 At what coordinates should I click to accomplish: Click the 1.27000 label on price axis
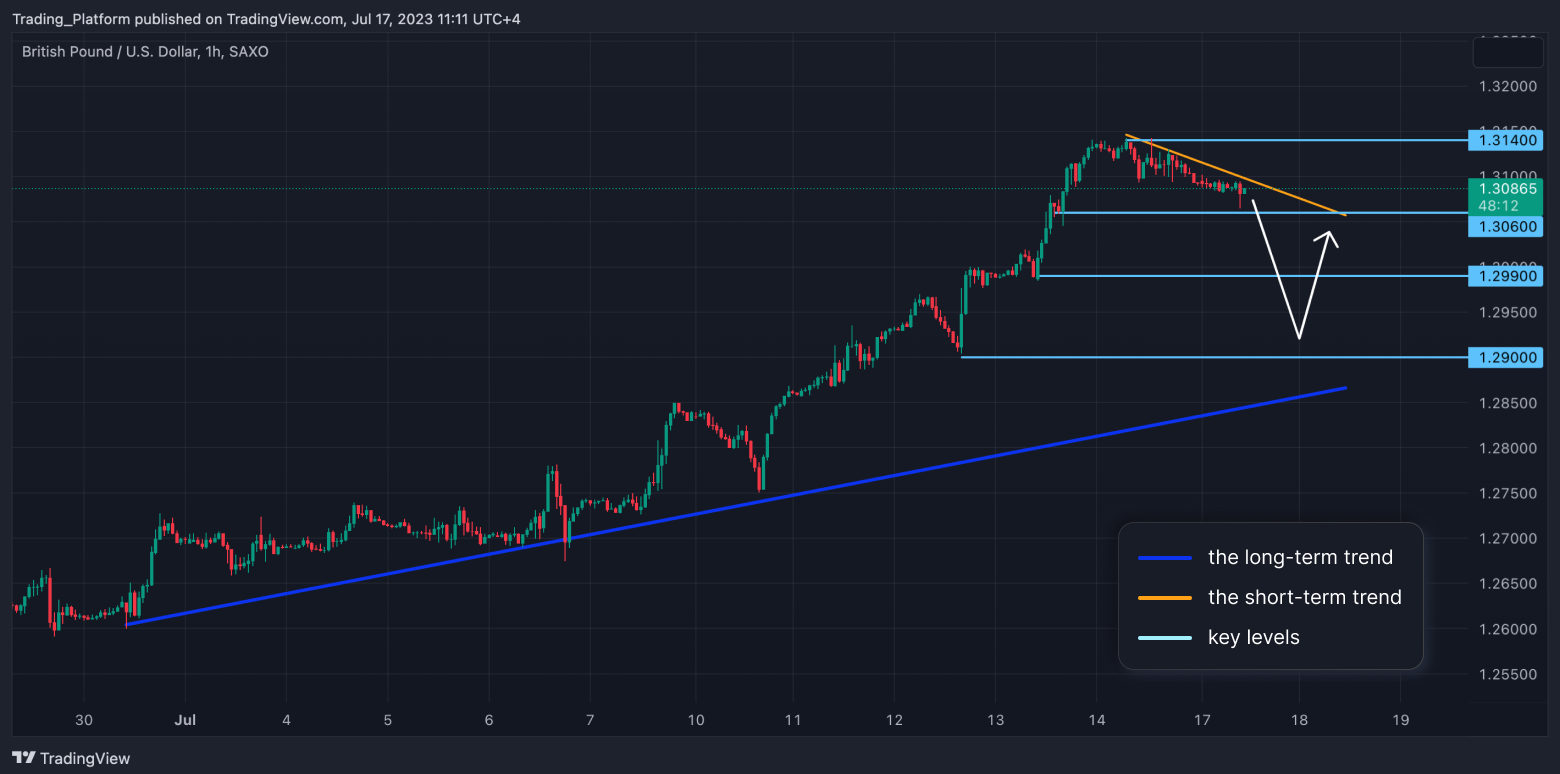click(1508, 539)
